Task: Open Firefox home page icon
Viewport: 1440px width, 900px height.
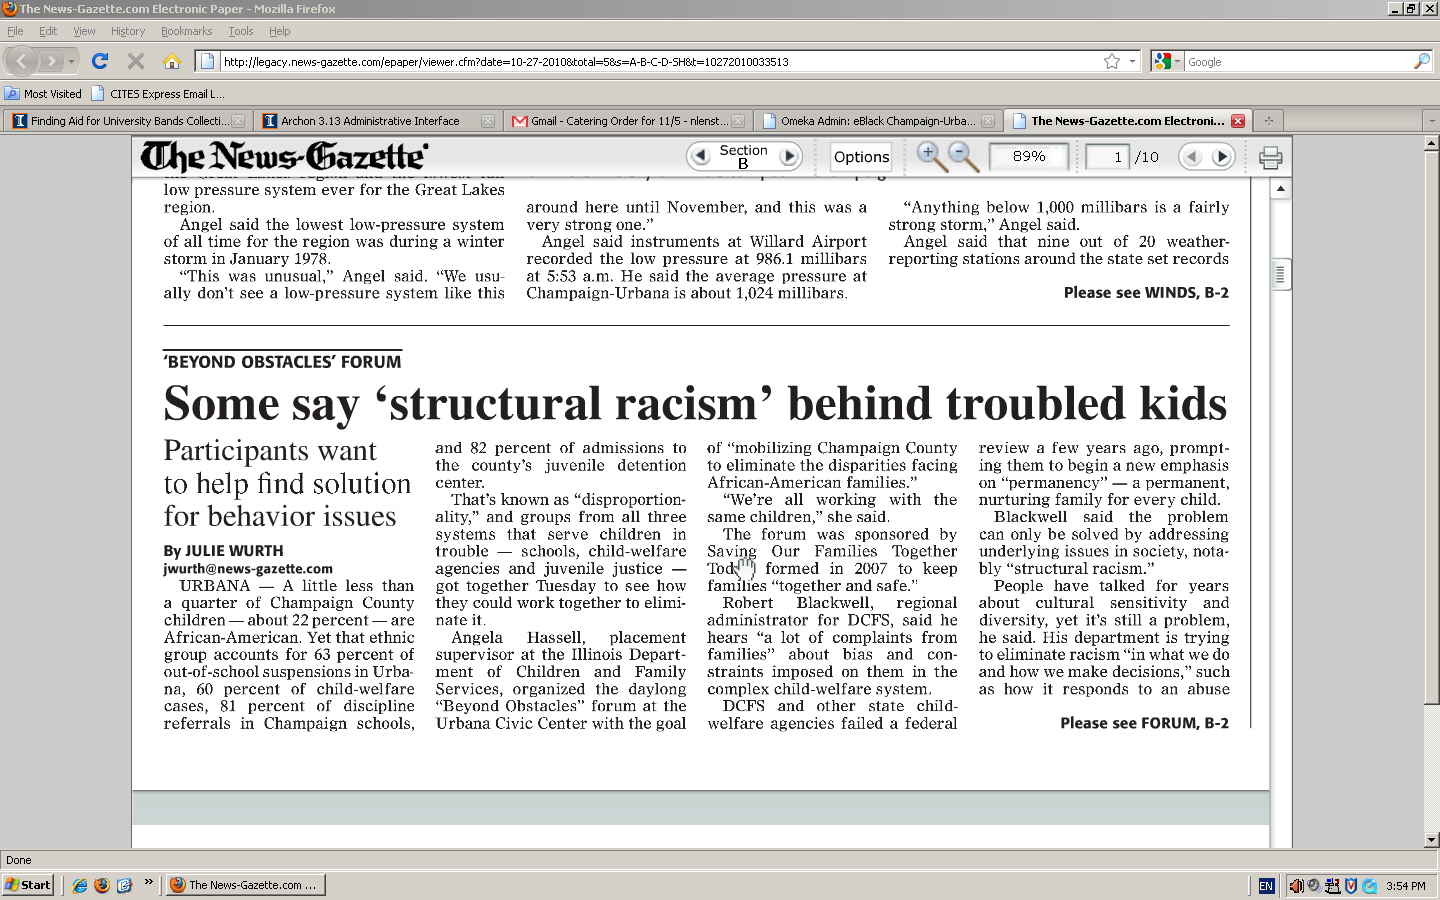Action: coord(172,61)
